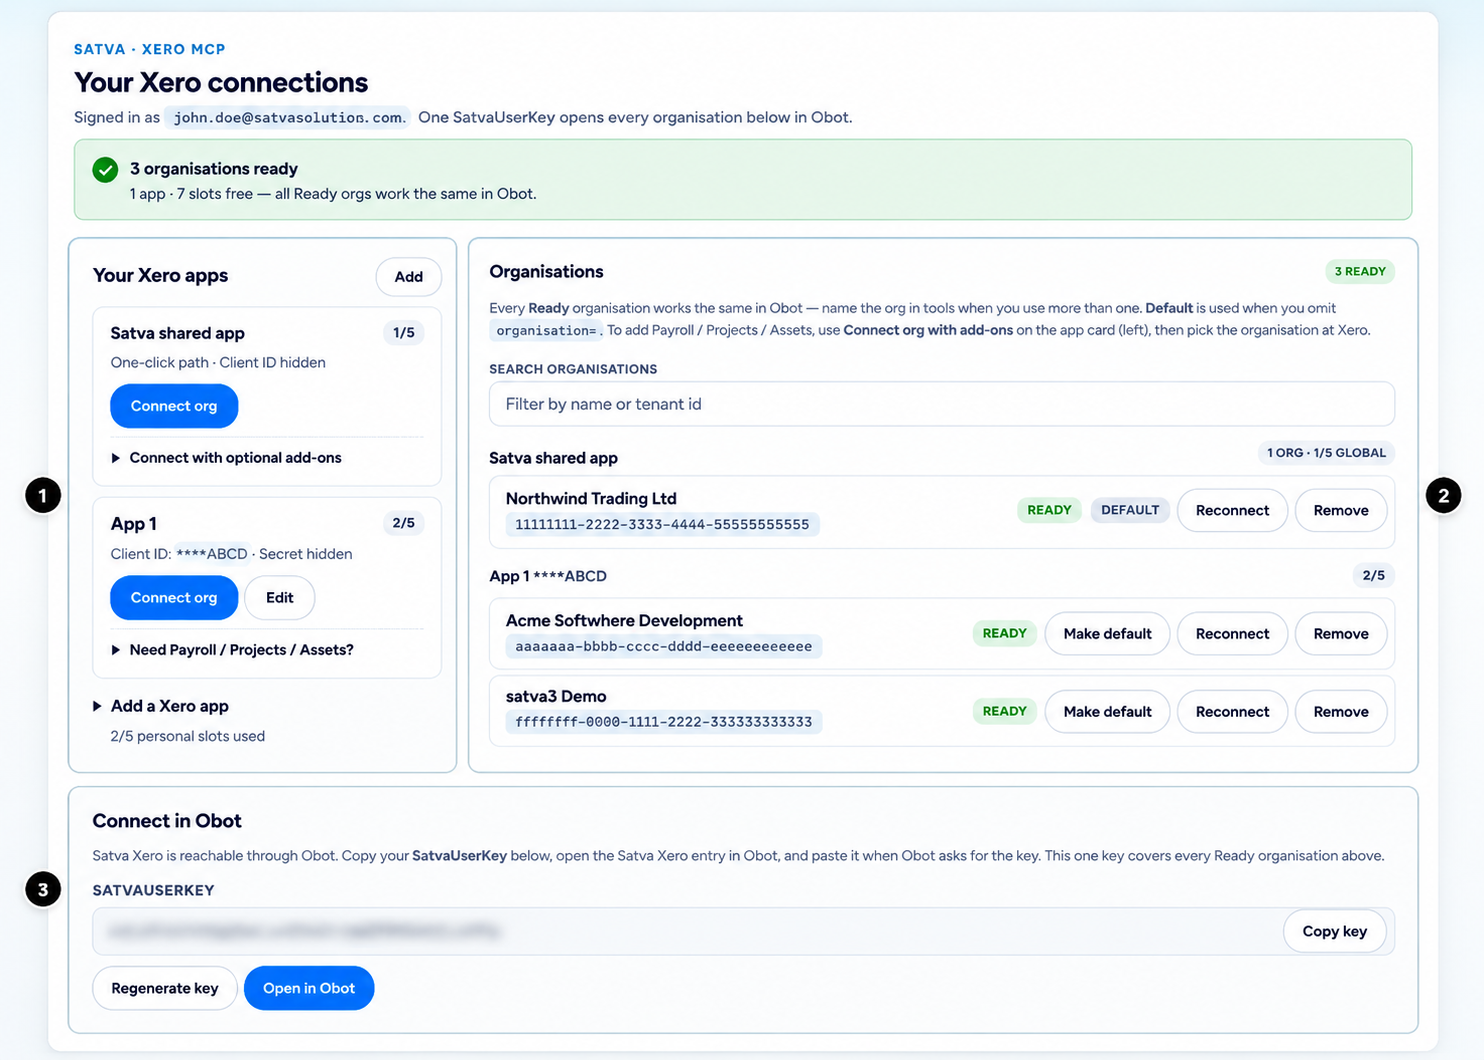Click the Your Xero connections heading
Viewport: 1484px width, 1060px height.
[221, 82]
